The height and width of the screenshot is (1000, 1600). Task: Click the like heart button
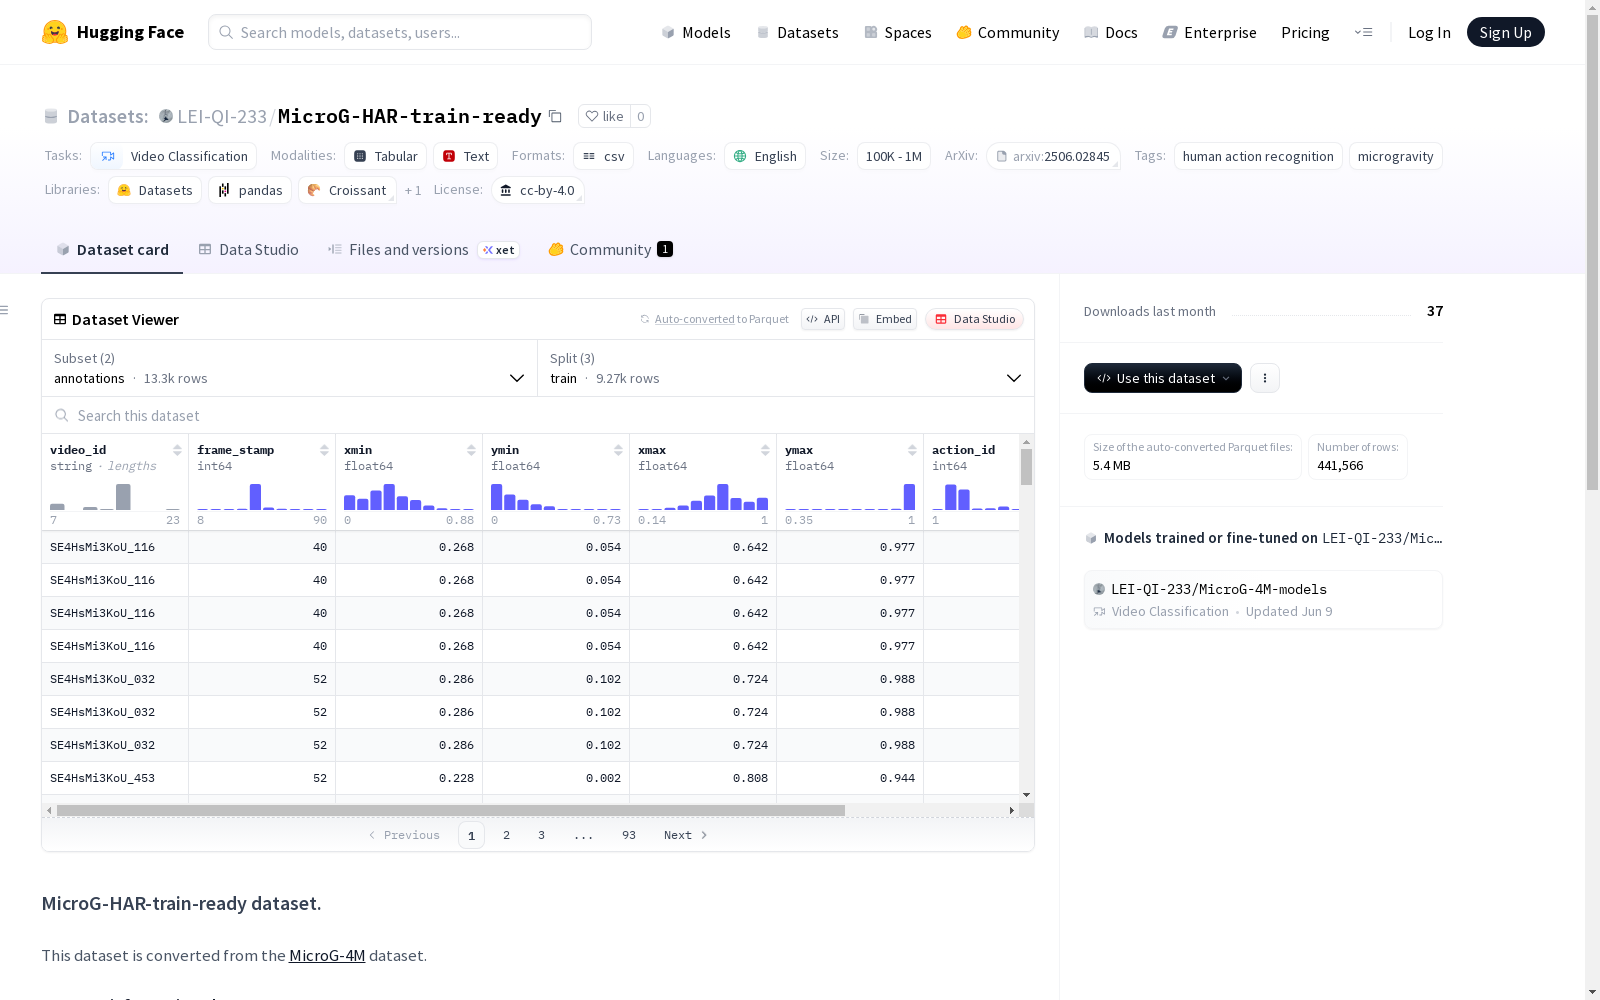pos(604,116)
